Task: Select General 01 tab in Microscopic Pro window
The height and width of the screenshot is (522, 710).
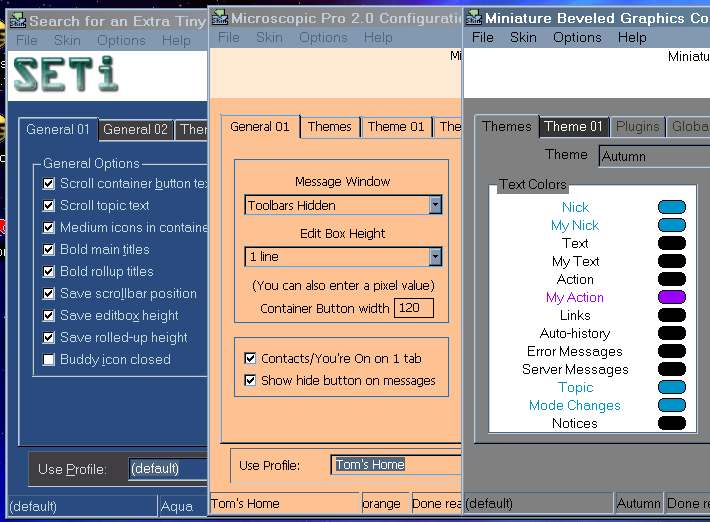Action: (260, 127)
